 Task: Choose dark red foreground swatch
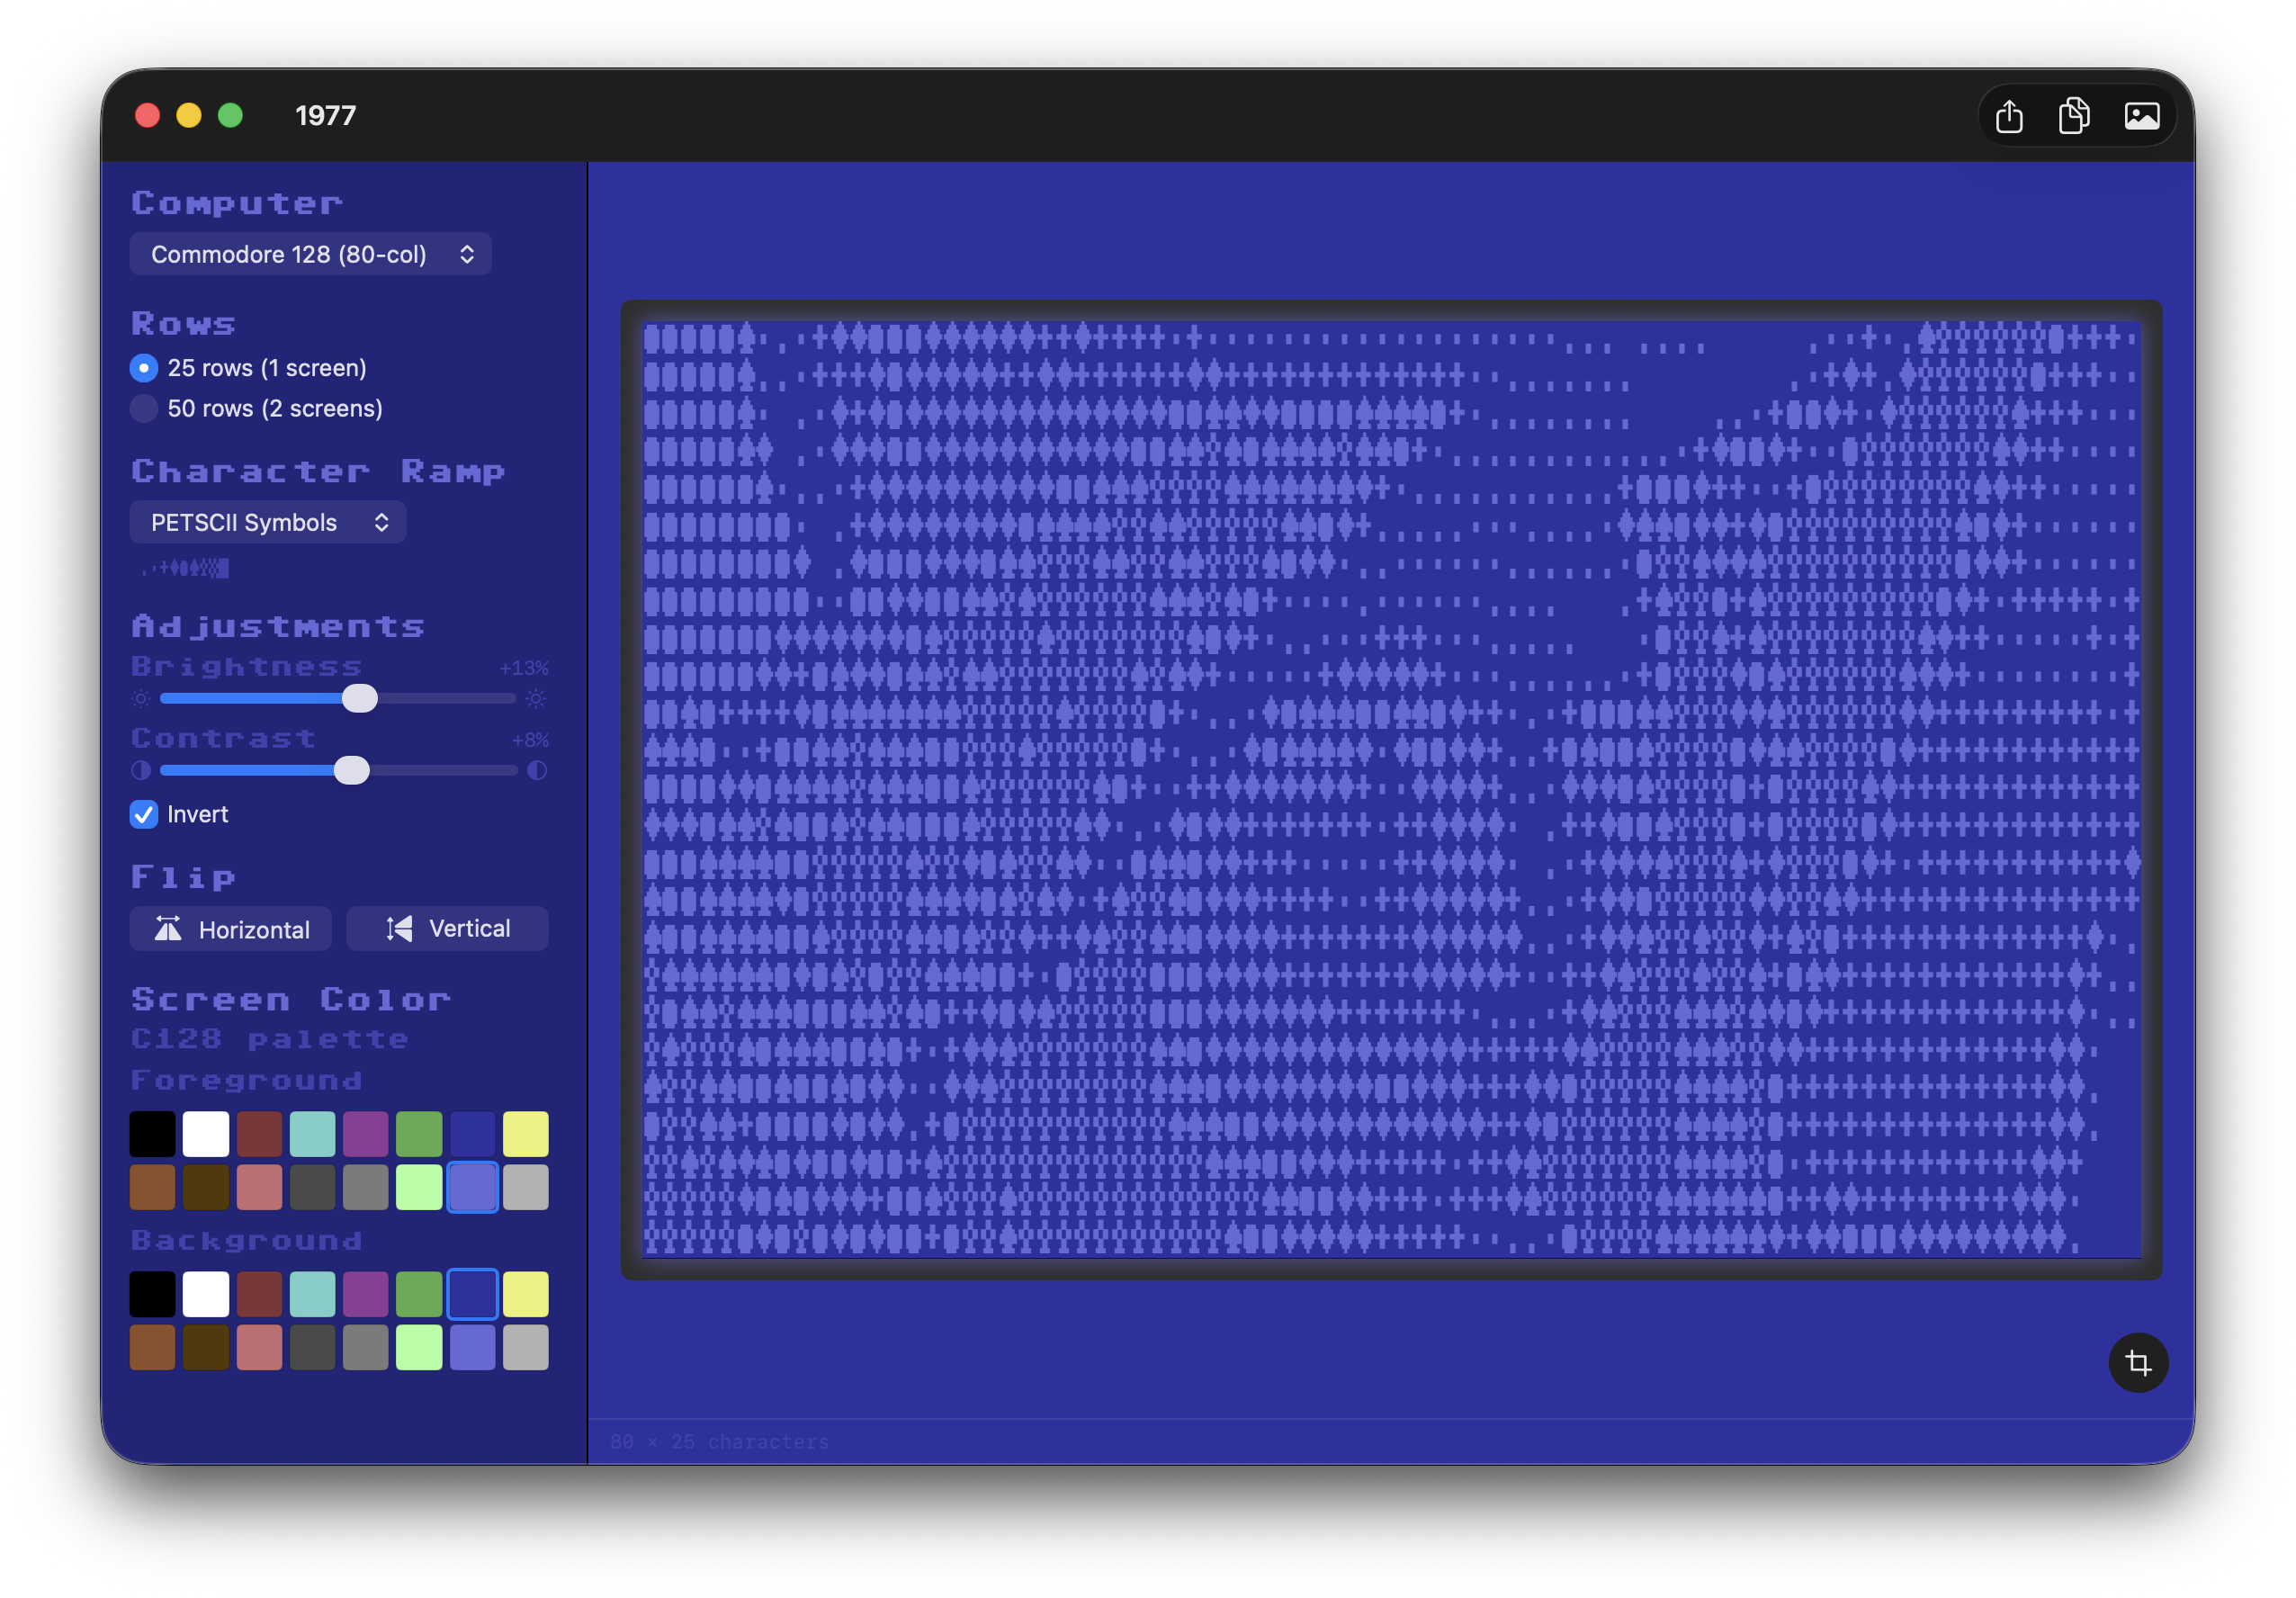(x=259, y=1134)
